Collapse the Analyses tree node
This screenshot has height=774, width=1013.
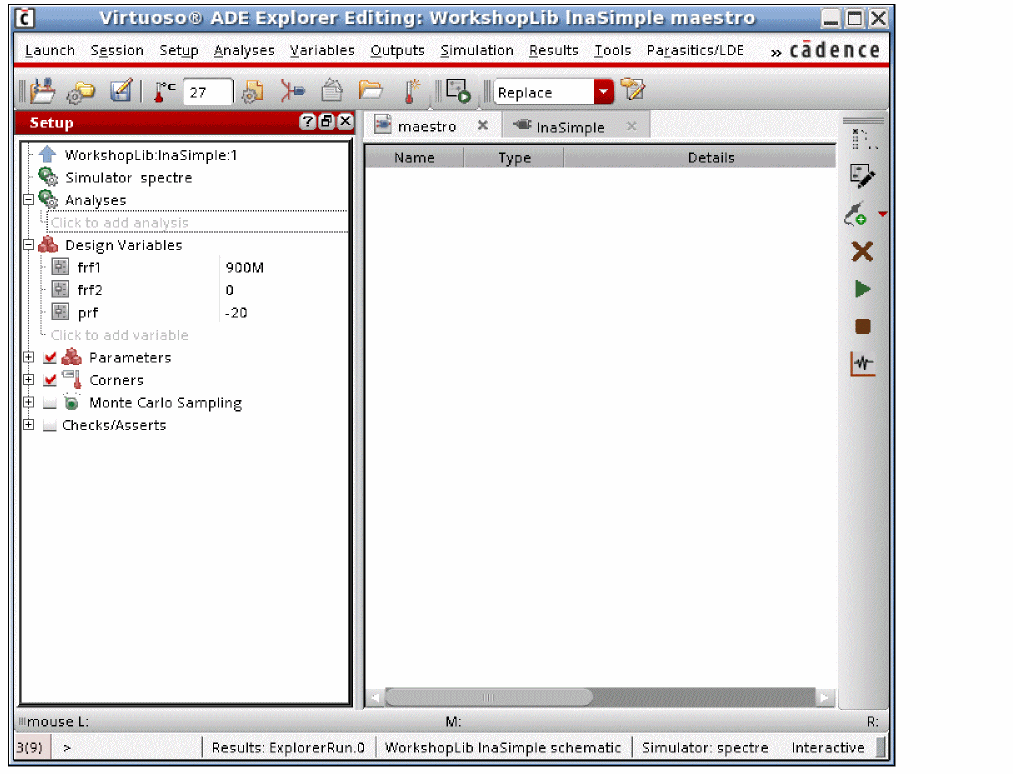pyautogui.click(x=28, y=200)
